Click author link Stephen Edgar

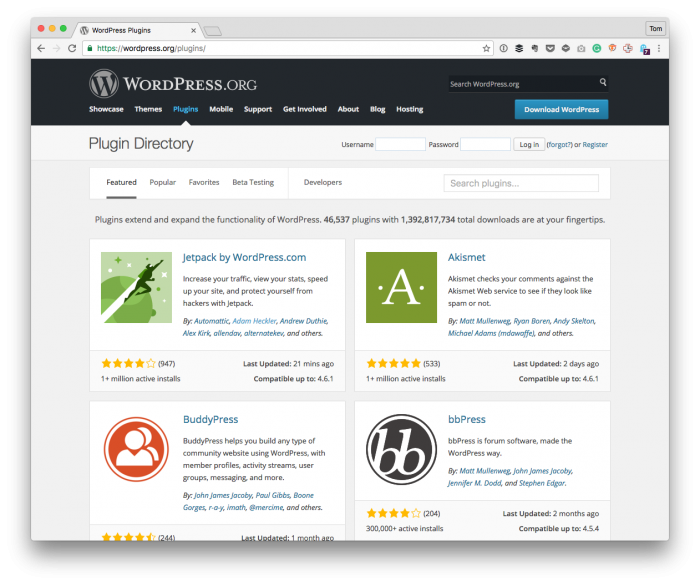tap(542, 483)
